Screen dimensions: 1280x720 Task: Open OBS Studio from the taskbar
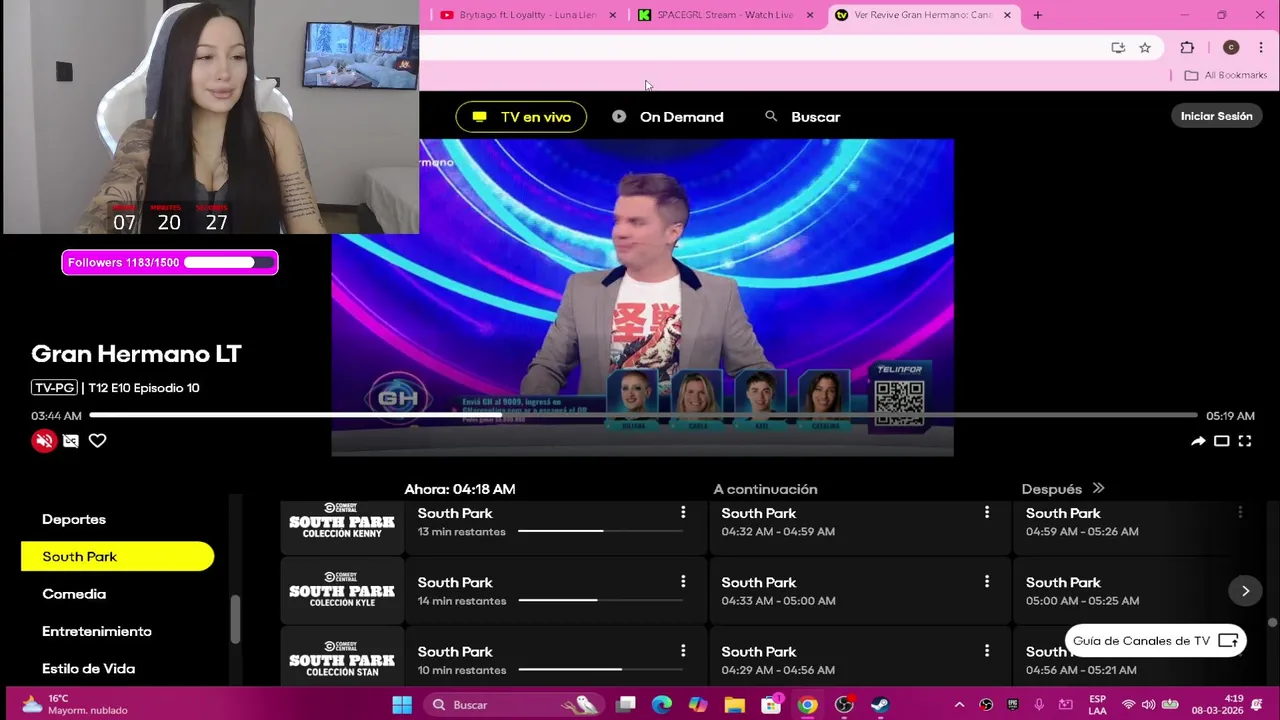tap(844, 705)
